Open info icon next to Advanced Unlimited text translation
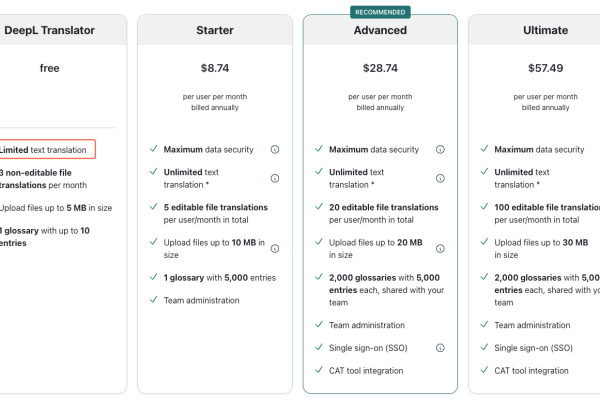This screenshot has height=400, width=600. coord(440,178)
